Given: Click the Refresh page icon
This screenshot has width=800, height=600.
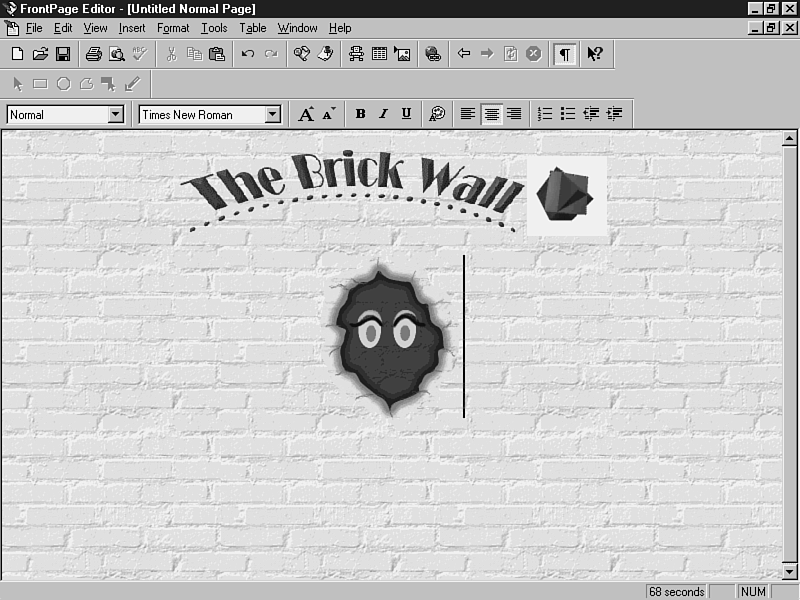Looking at the screenshot, I should 510,54.
